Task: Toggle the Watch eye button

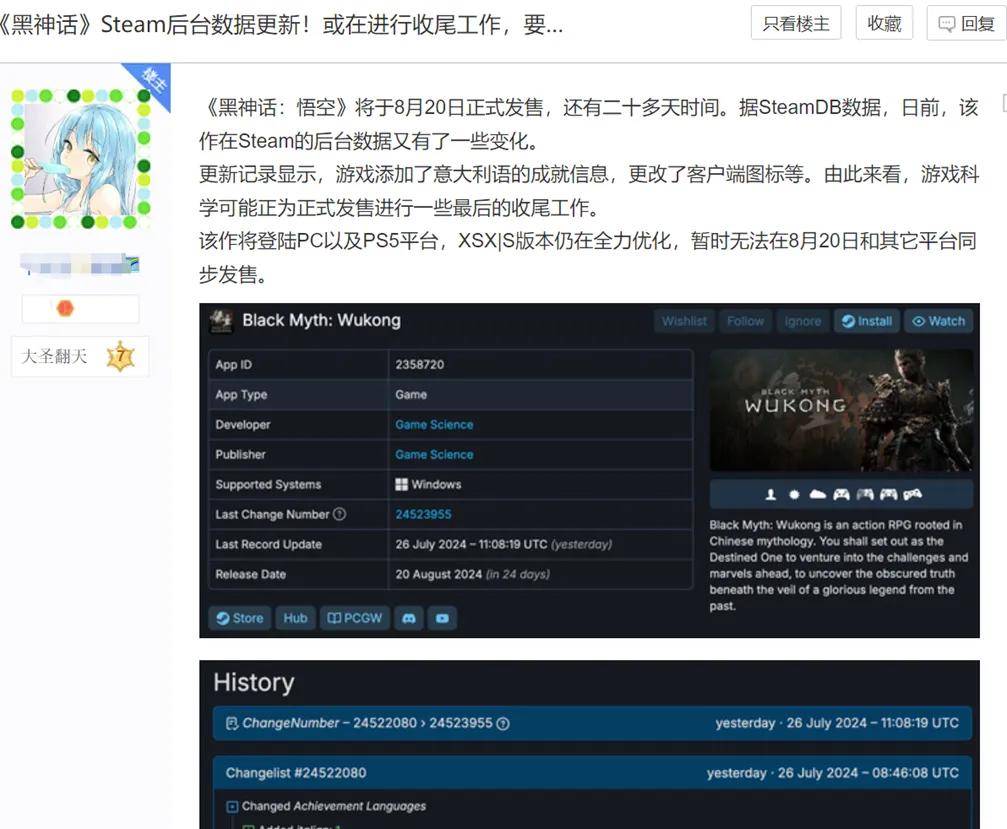Action: pyautogui.click(x=939, y=321)
